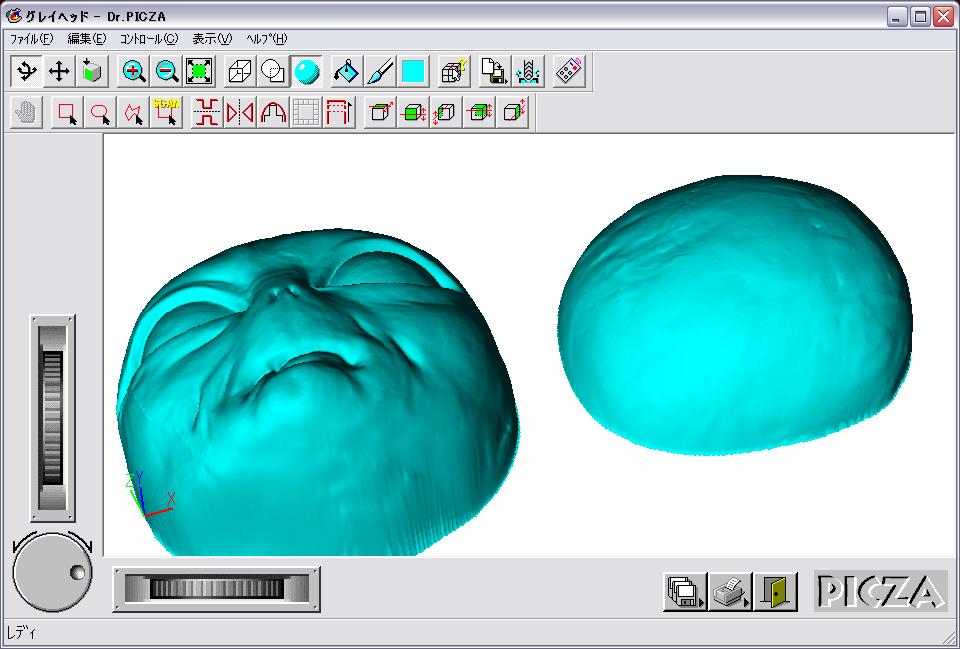
Task: Maximize the Dr.PICZA window
Action: (920, 17)
